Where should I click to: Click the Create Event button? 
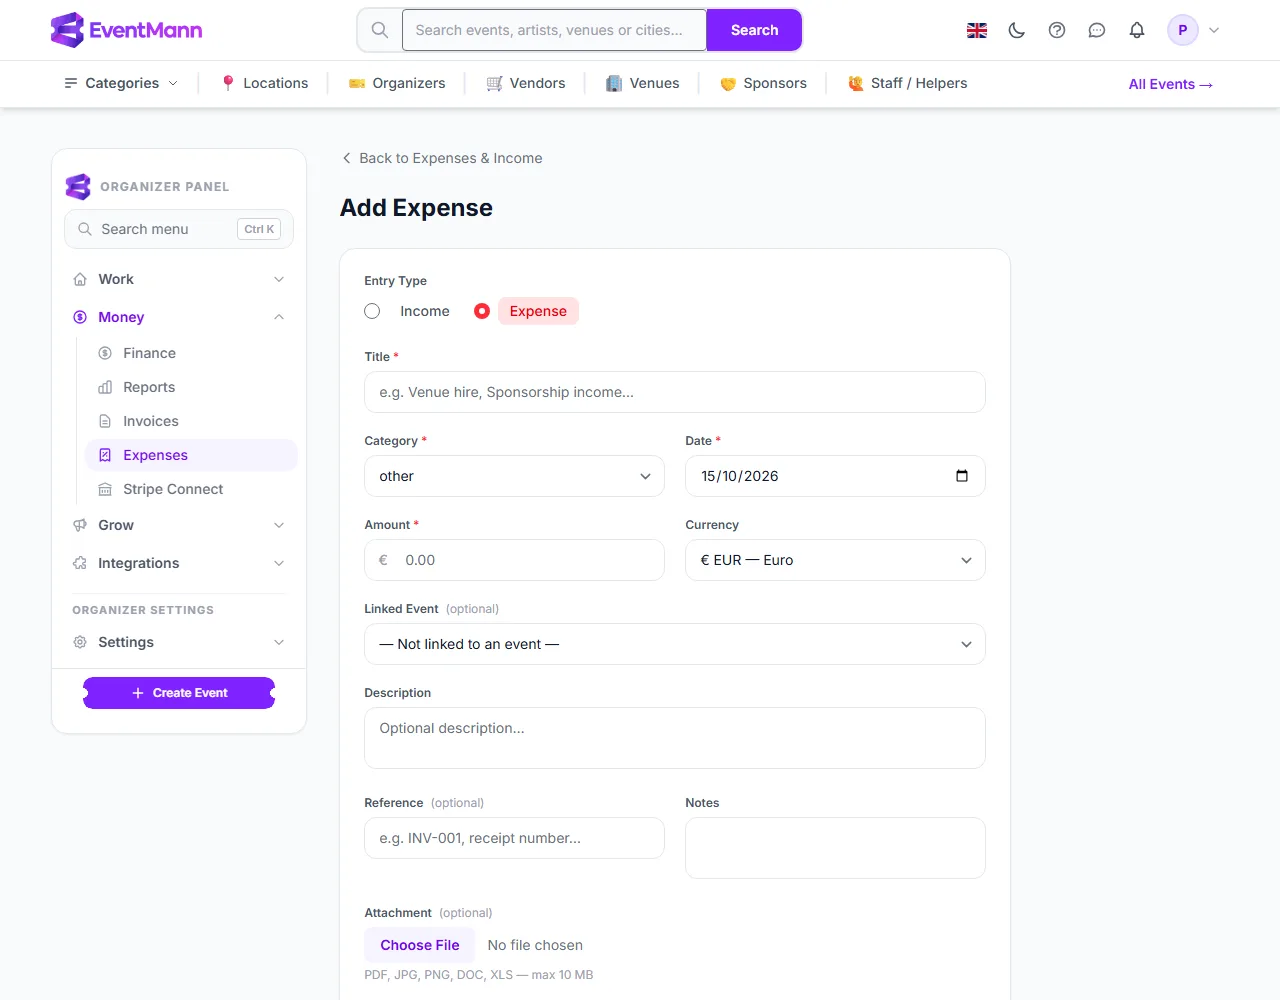(x=179, y=693)
